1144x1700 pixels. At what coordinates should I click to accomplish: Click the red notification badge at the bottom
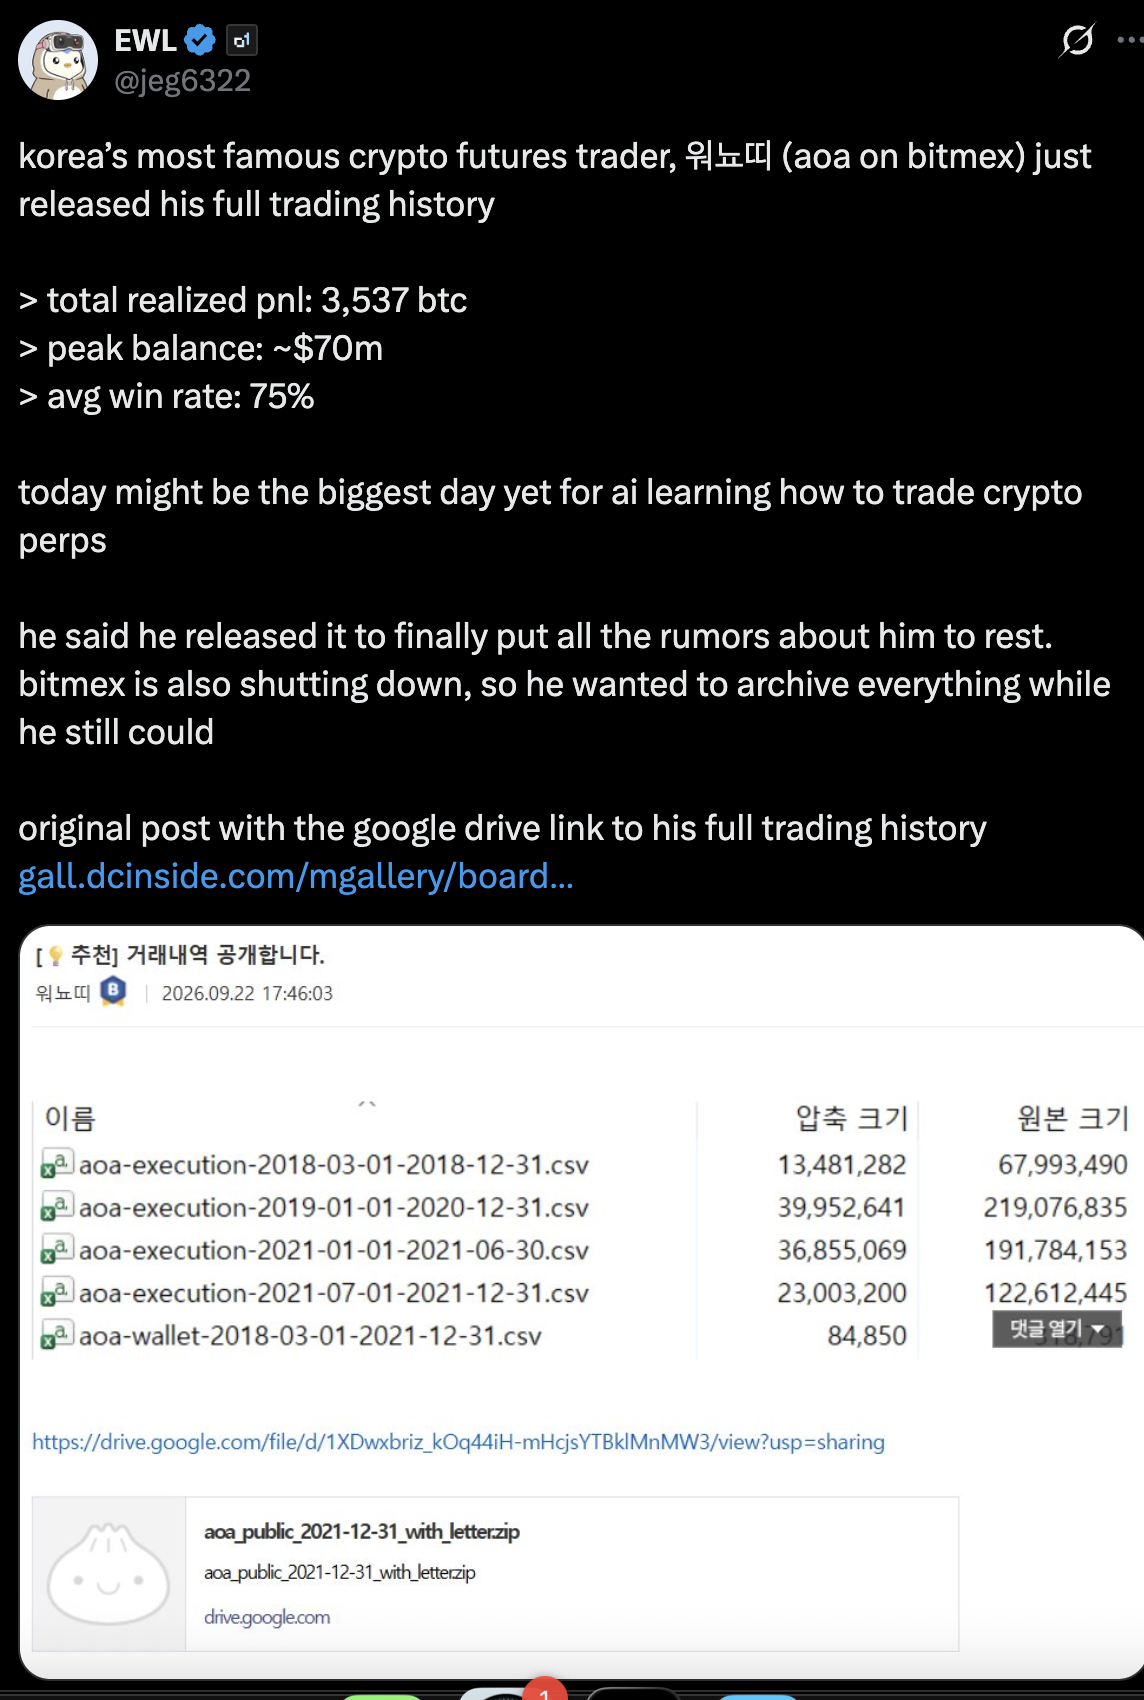[545, 1690]
